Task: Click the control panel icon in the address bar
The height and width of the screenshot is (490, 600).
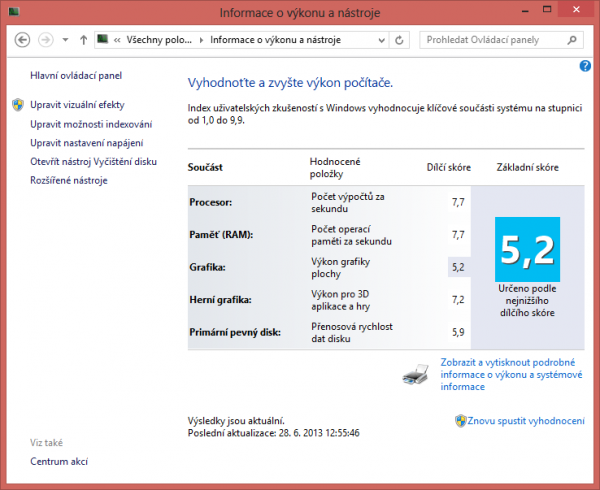Action: click(103, 39)
